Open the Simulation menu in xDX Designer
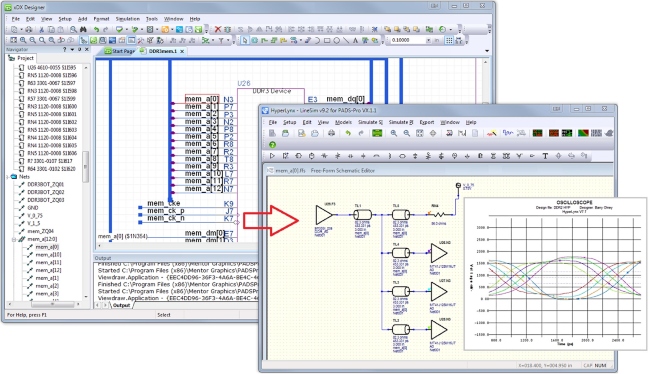The width and height of the screenshot is (650, 374). click(x=127, y=19)
